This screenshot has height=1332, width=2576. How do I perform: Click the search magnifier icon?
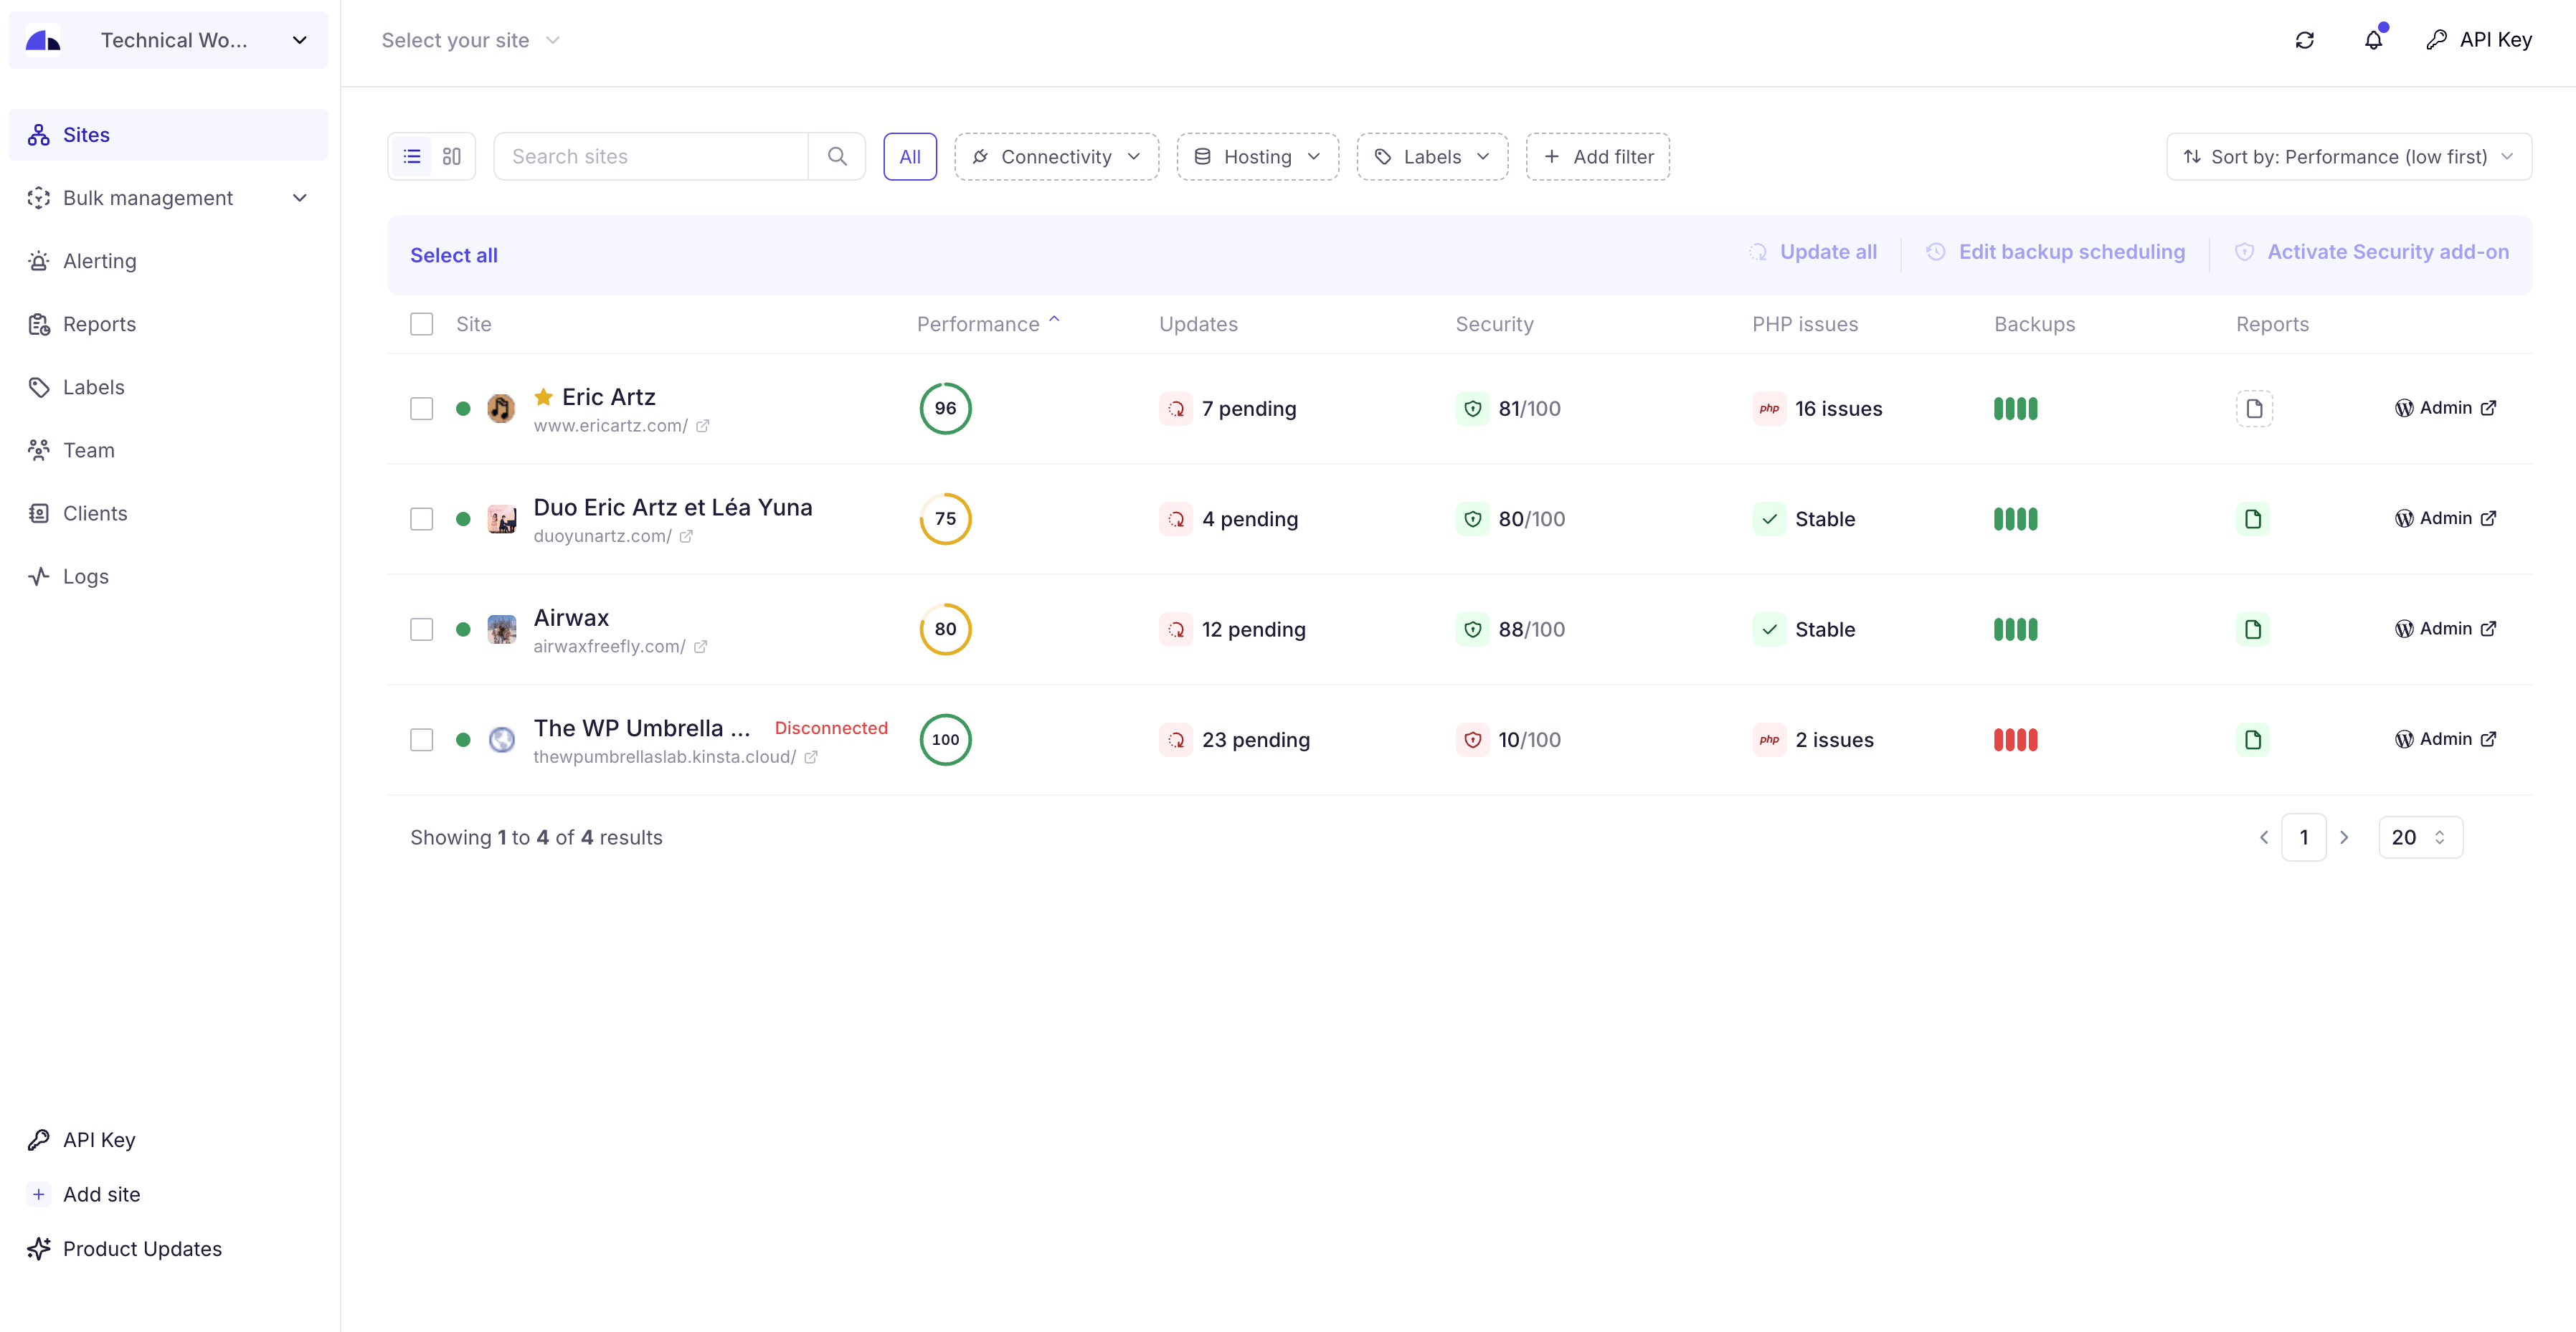[x=837, y=157]
